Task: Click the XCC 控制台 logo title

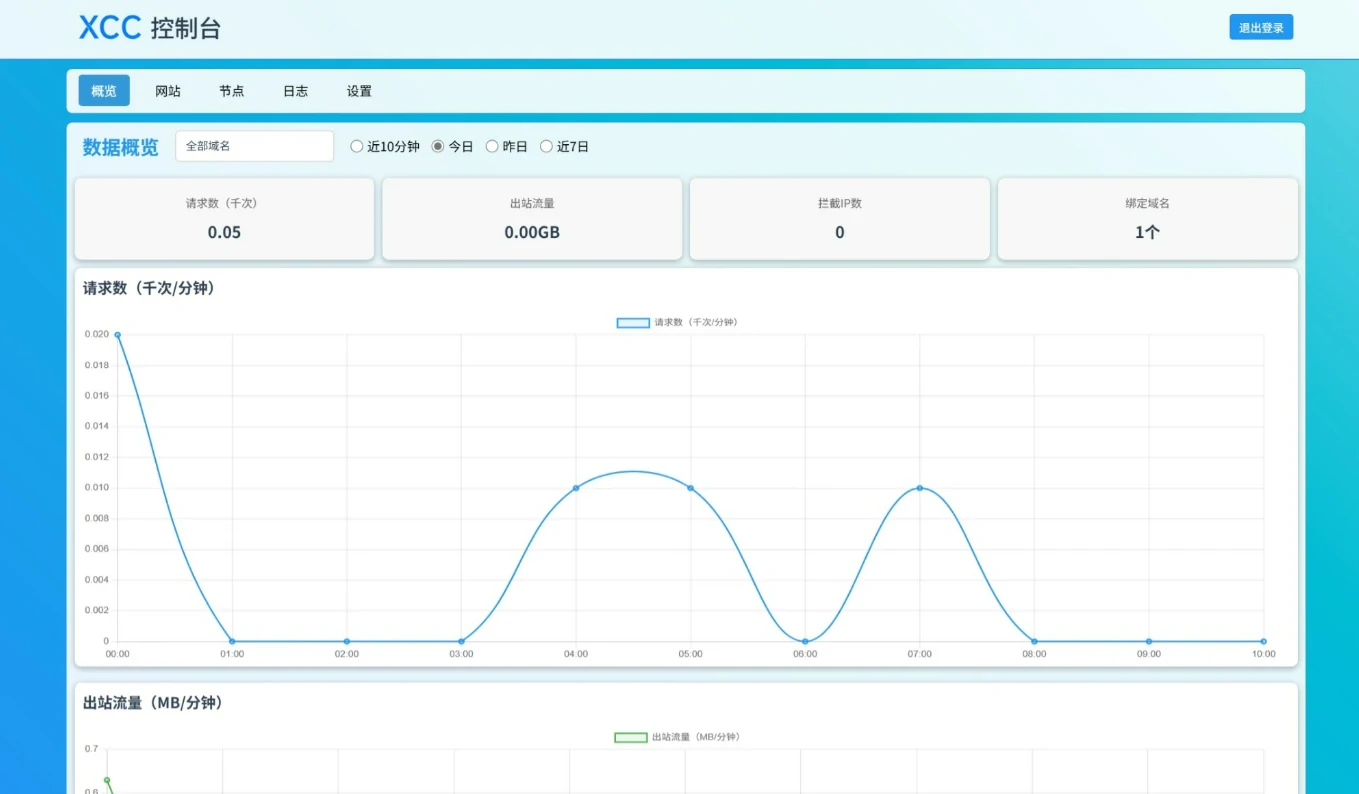Action: pos(150,28)
